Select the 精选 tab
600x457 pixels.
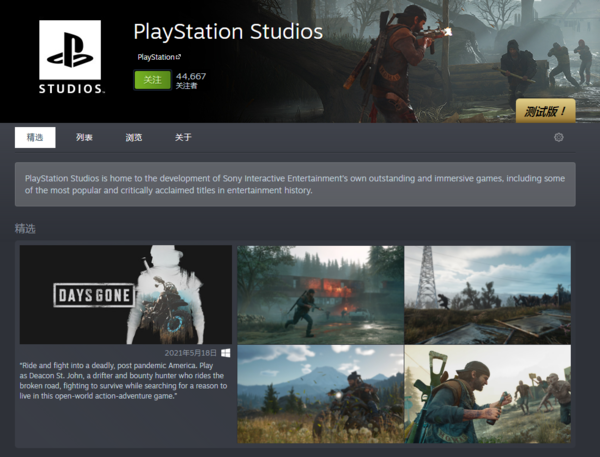(x=35, y=137)
